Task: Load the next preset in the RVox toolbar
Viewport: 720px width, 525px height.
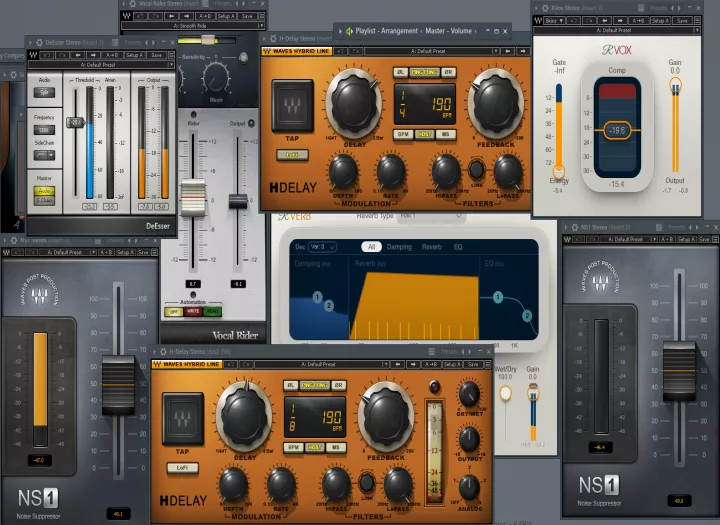Action: point(620,21)
